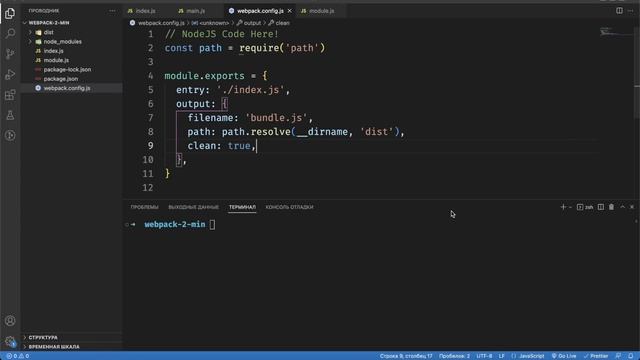Open the Run and Debug view

(10, 74)
